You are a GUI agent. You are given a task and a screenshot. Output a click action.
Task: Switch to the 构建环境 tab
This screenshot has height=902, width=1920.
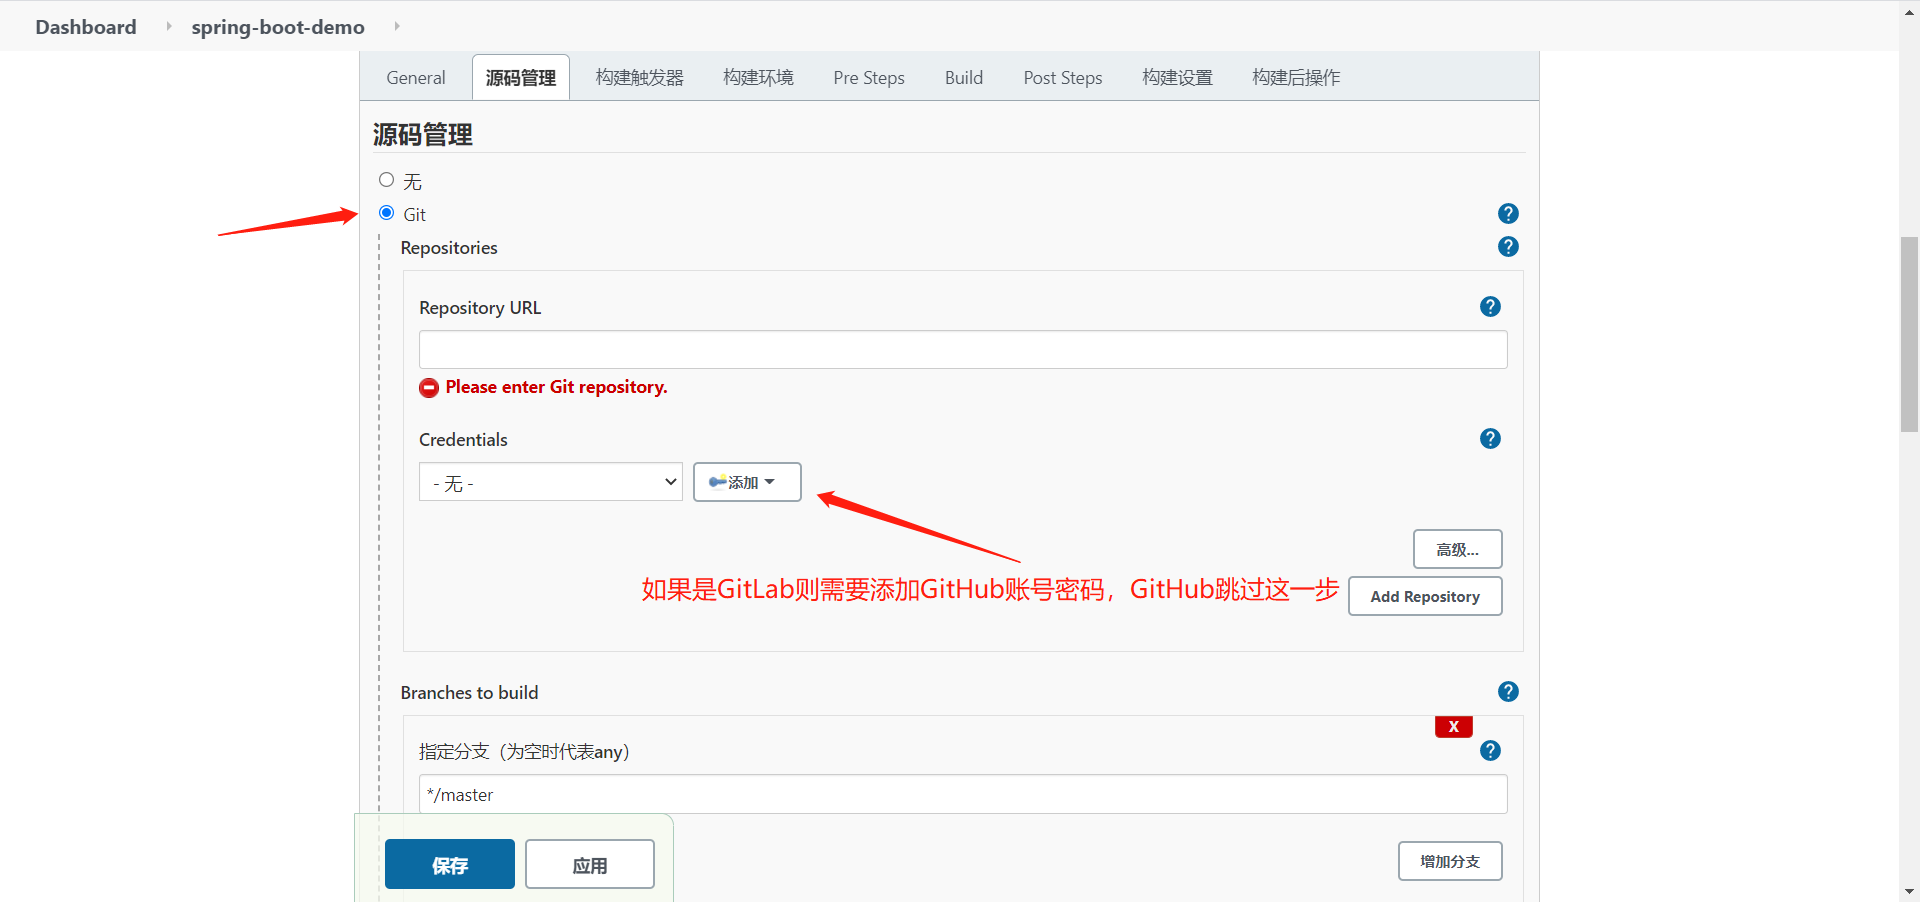point(758,78)
